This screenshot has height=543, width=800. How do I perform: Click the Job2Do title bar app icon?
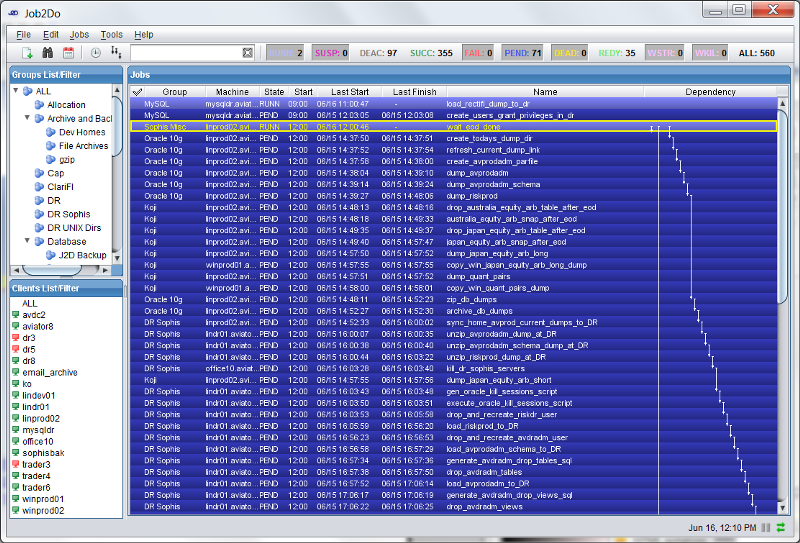(14, 13)
